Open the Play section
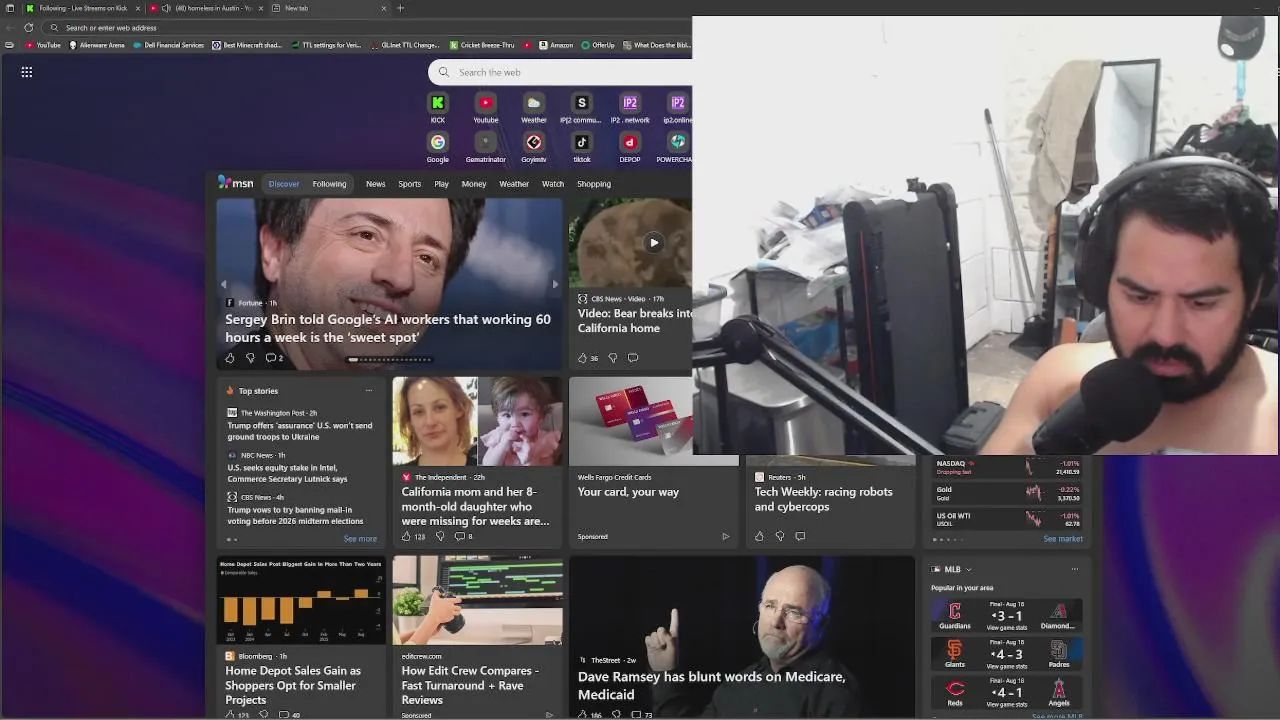Viewport: 1280px width, 720px height. pyautogui.click(x=441, y=184)
